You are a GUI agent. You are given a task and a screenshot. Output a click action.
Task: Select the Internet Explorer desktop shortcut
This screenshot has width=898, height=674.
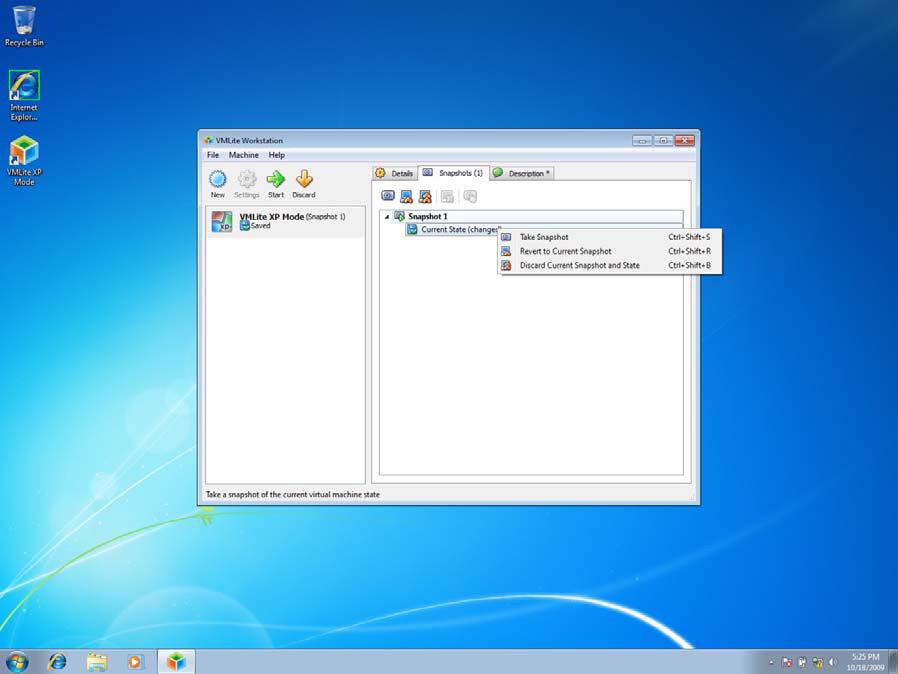point(24,95)
